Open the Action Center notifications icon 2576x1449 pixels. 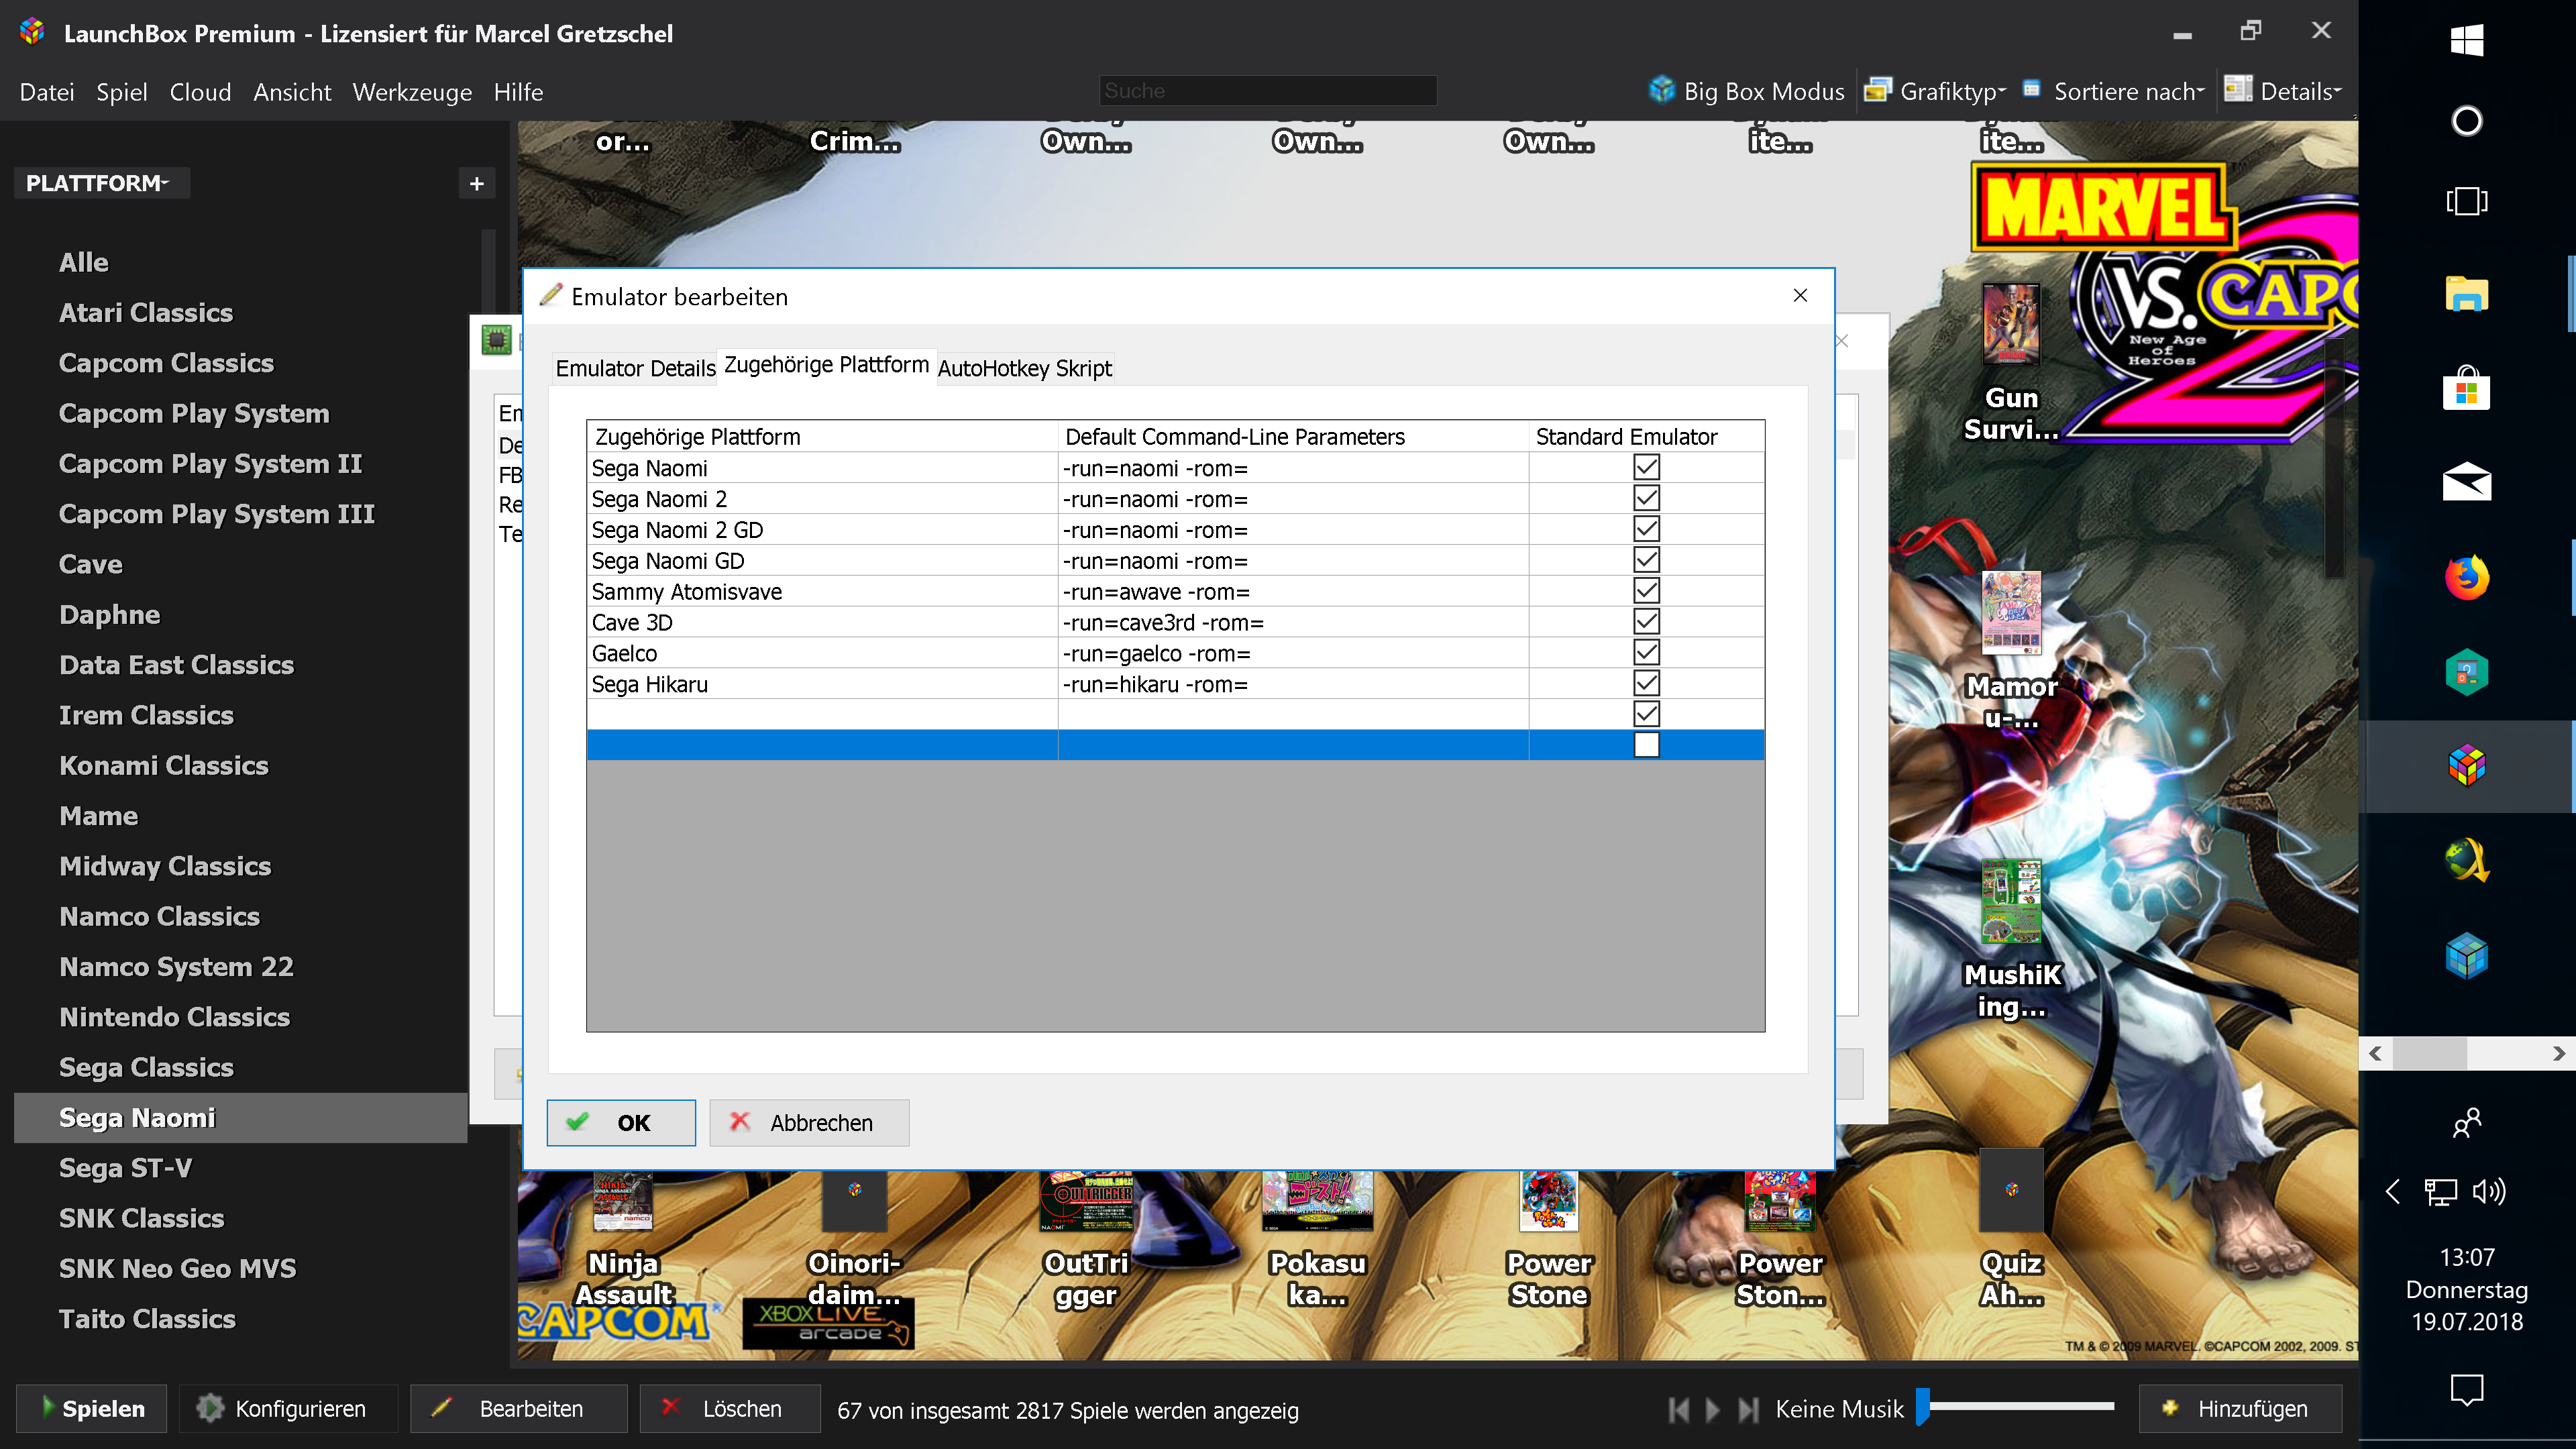(2466, 1389)
